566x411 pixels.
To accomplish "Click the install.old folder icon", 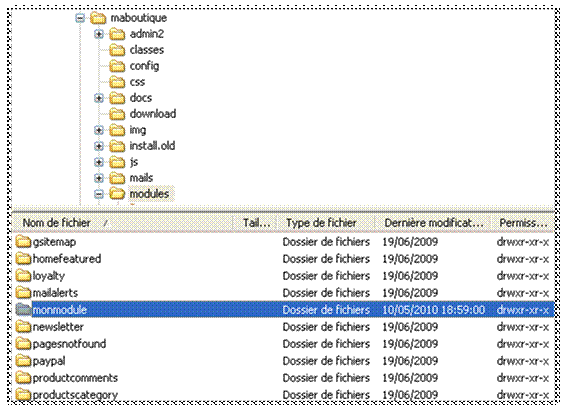I will (117, 146).
